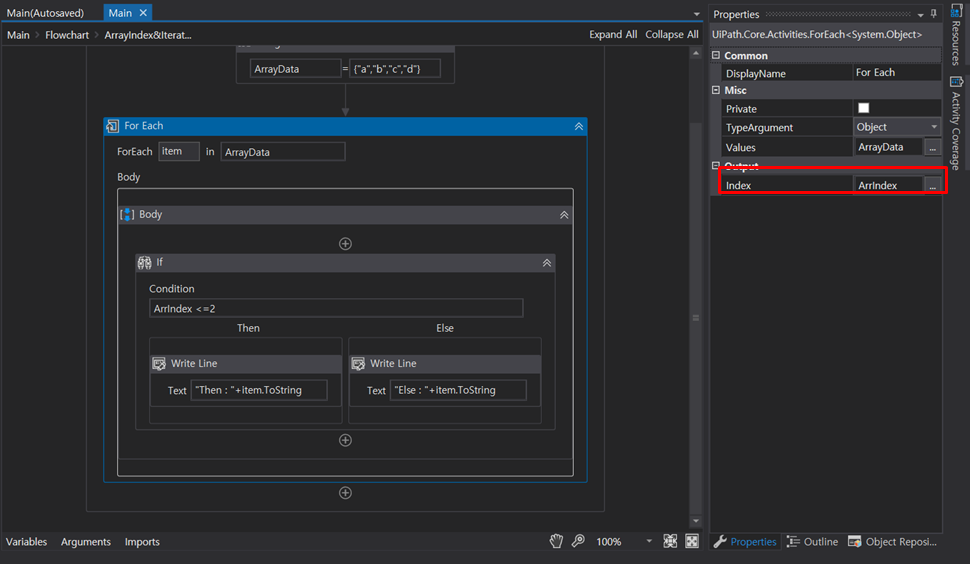Image resolution: width=970 pixels, height=564 pixels.
Task: Open the TypeArgument Object dropdown
Action: pyautogui.click(x=934, y=127)
